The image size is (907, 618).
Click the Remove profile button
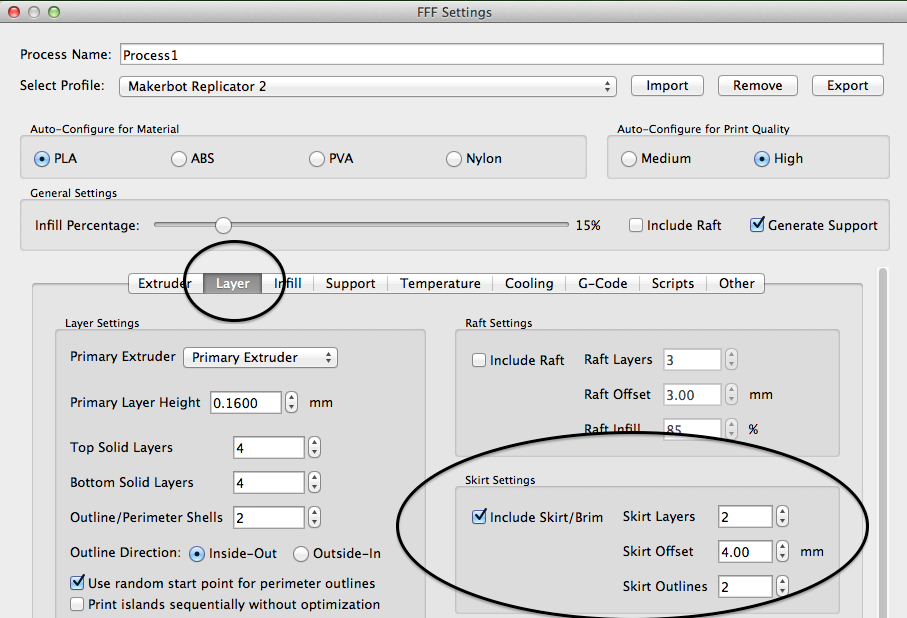758,86
